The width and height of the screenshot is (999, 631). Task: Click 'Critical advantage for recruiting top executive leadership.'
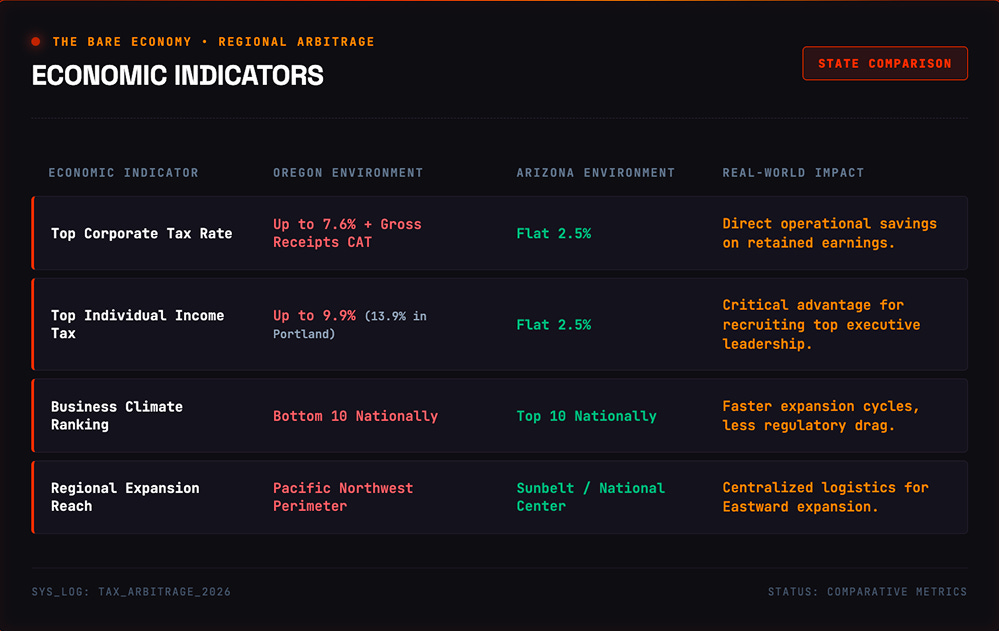[x=821, y=324]
